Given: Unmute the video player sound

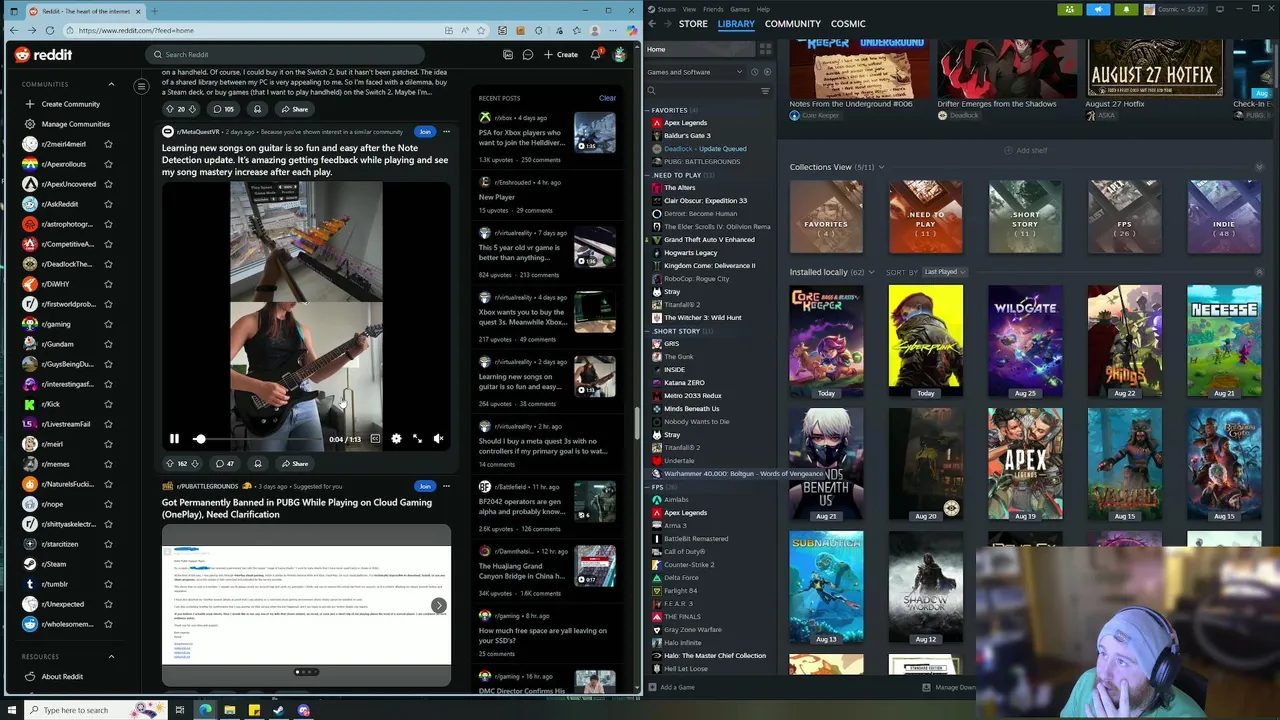Looking at the screenshot, I should (x=438, y=438).
